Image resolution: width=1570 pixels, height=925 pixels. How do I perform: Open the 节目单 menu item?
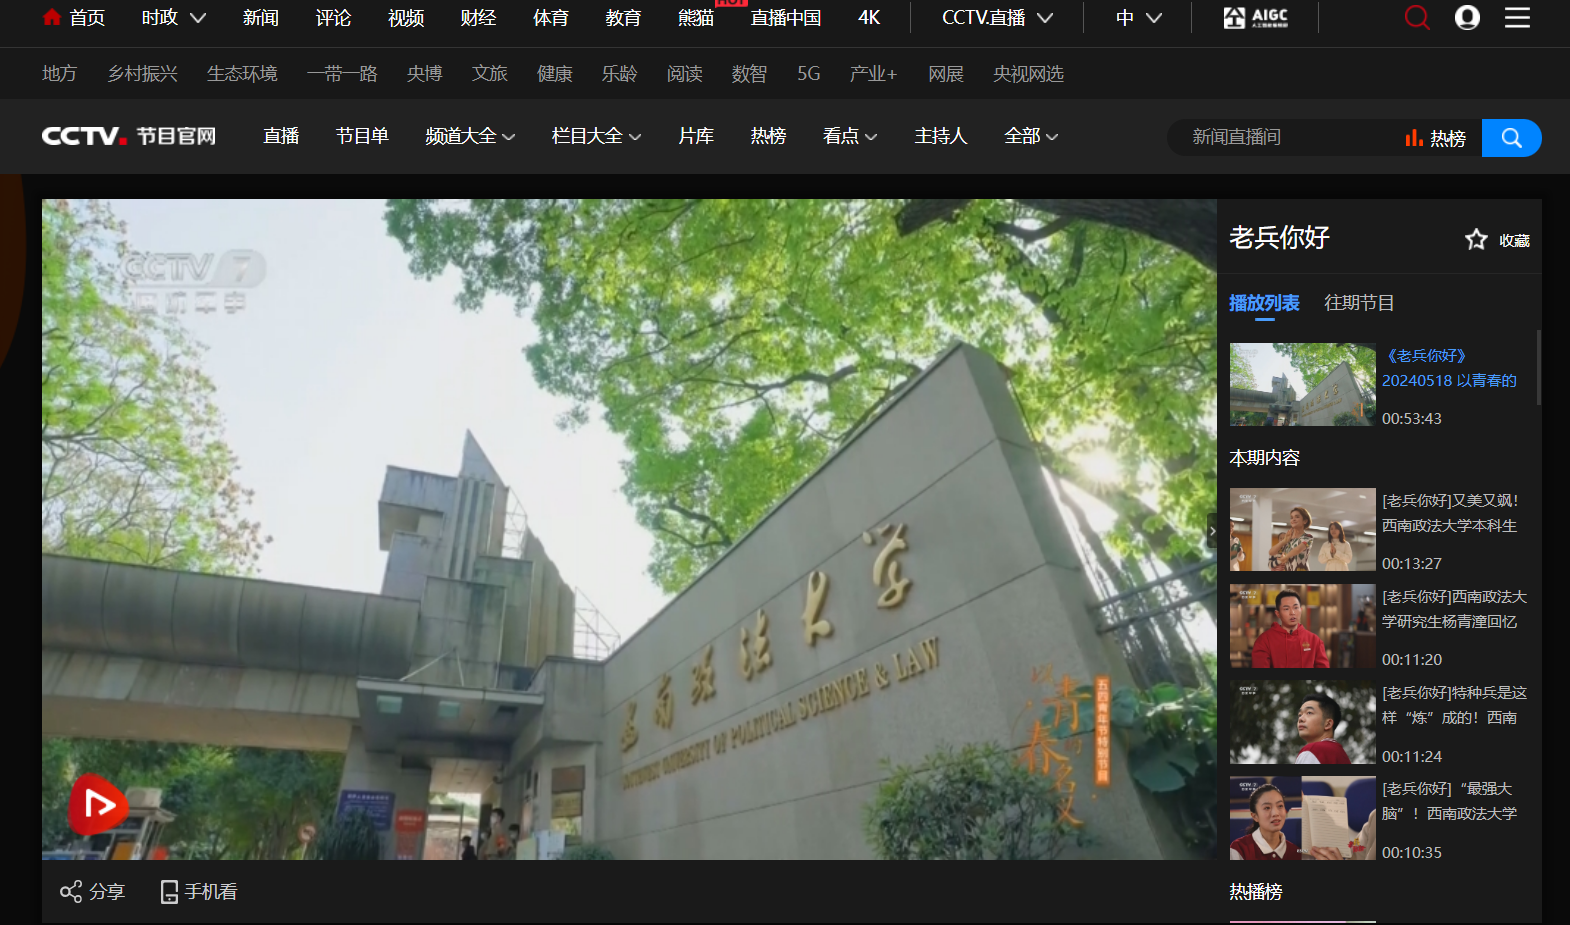pos(362,136)
